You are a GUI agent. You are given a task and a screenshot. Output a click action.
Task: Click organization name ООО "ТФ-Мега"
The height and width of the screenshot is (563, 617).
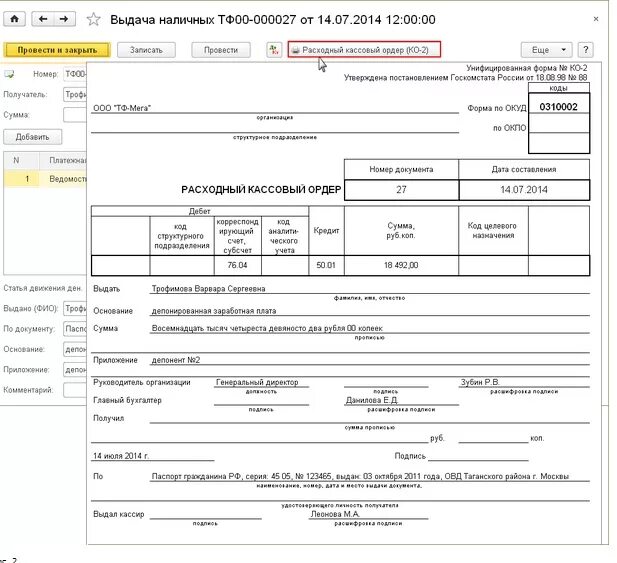point(122,108)
